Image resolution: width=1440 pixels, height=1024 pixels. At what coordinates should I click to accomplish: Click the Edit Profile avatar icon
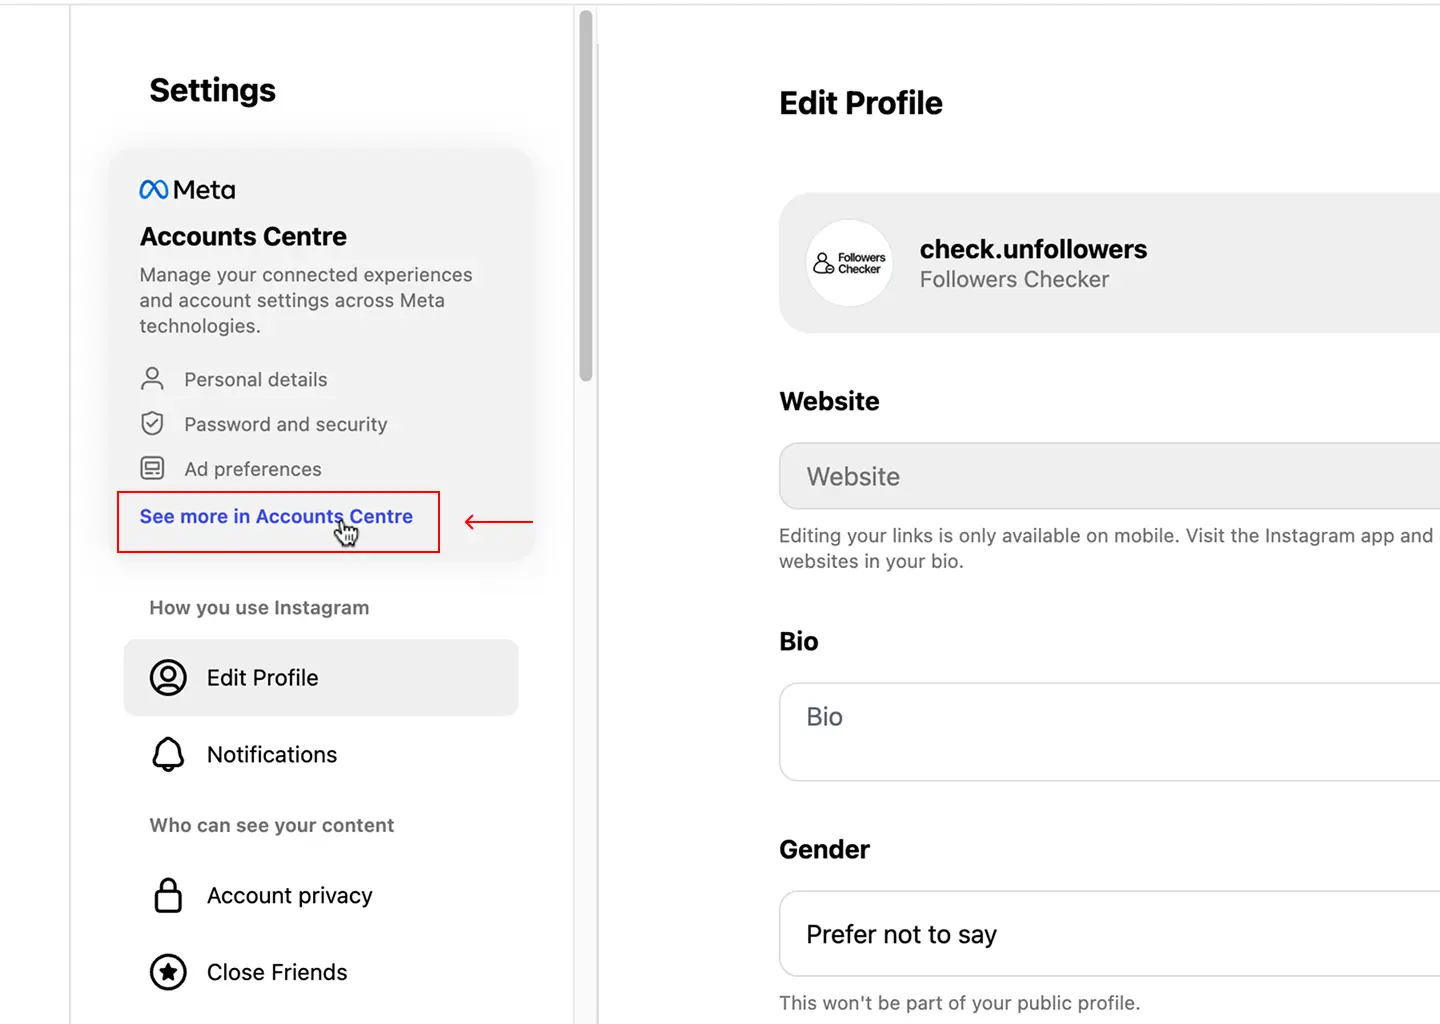point(168,678)
